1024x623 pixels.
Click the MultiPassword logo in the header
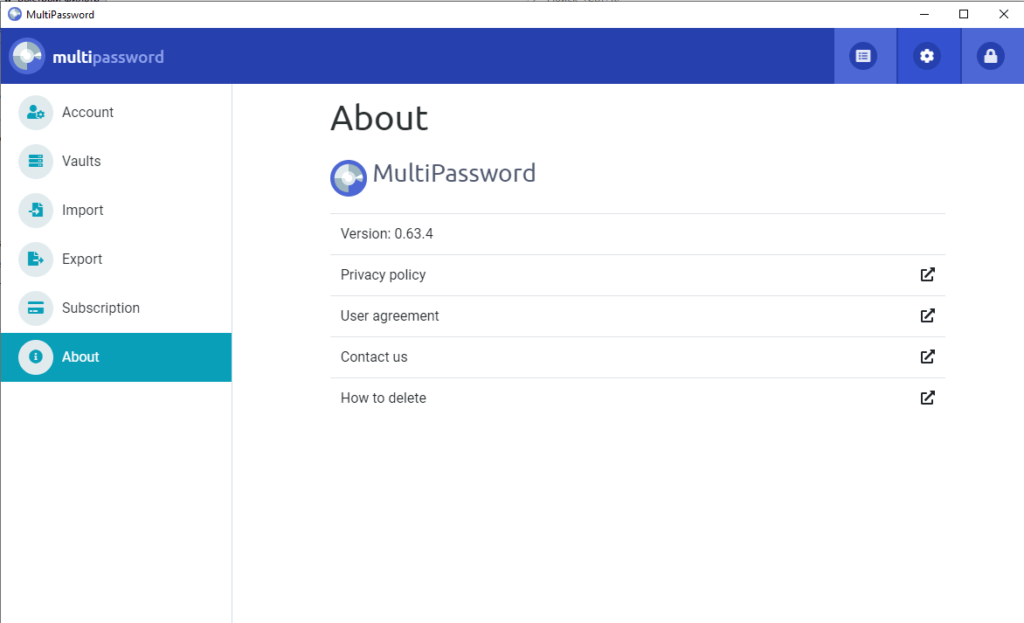click(27, 56)
